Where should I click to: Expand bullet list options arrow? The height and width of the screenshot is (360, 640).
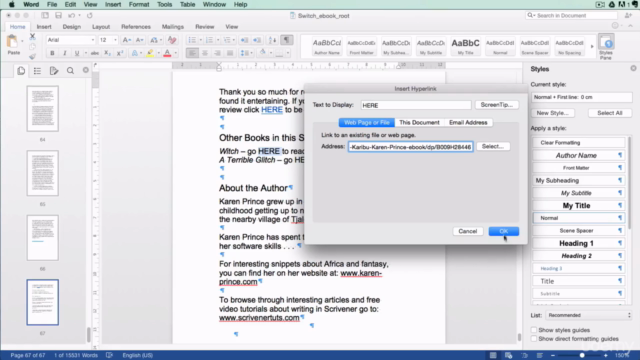click(x=200, y=40)
